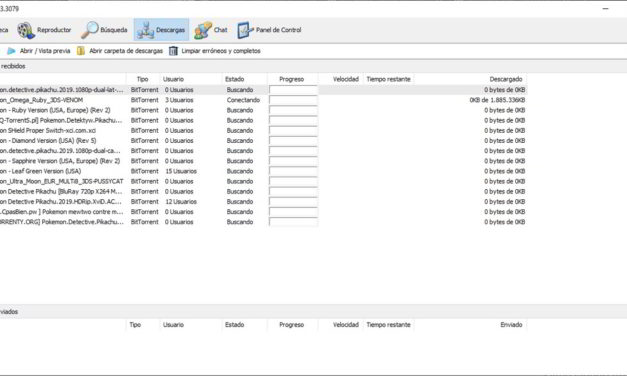Select the SHield Proper Switch-xci.com.xci row
Viewport: 627px width, 376px height.
(263, 130)
